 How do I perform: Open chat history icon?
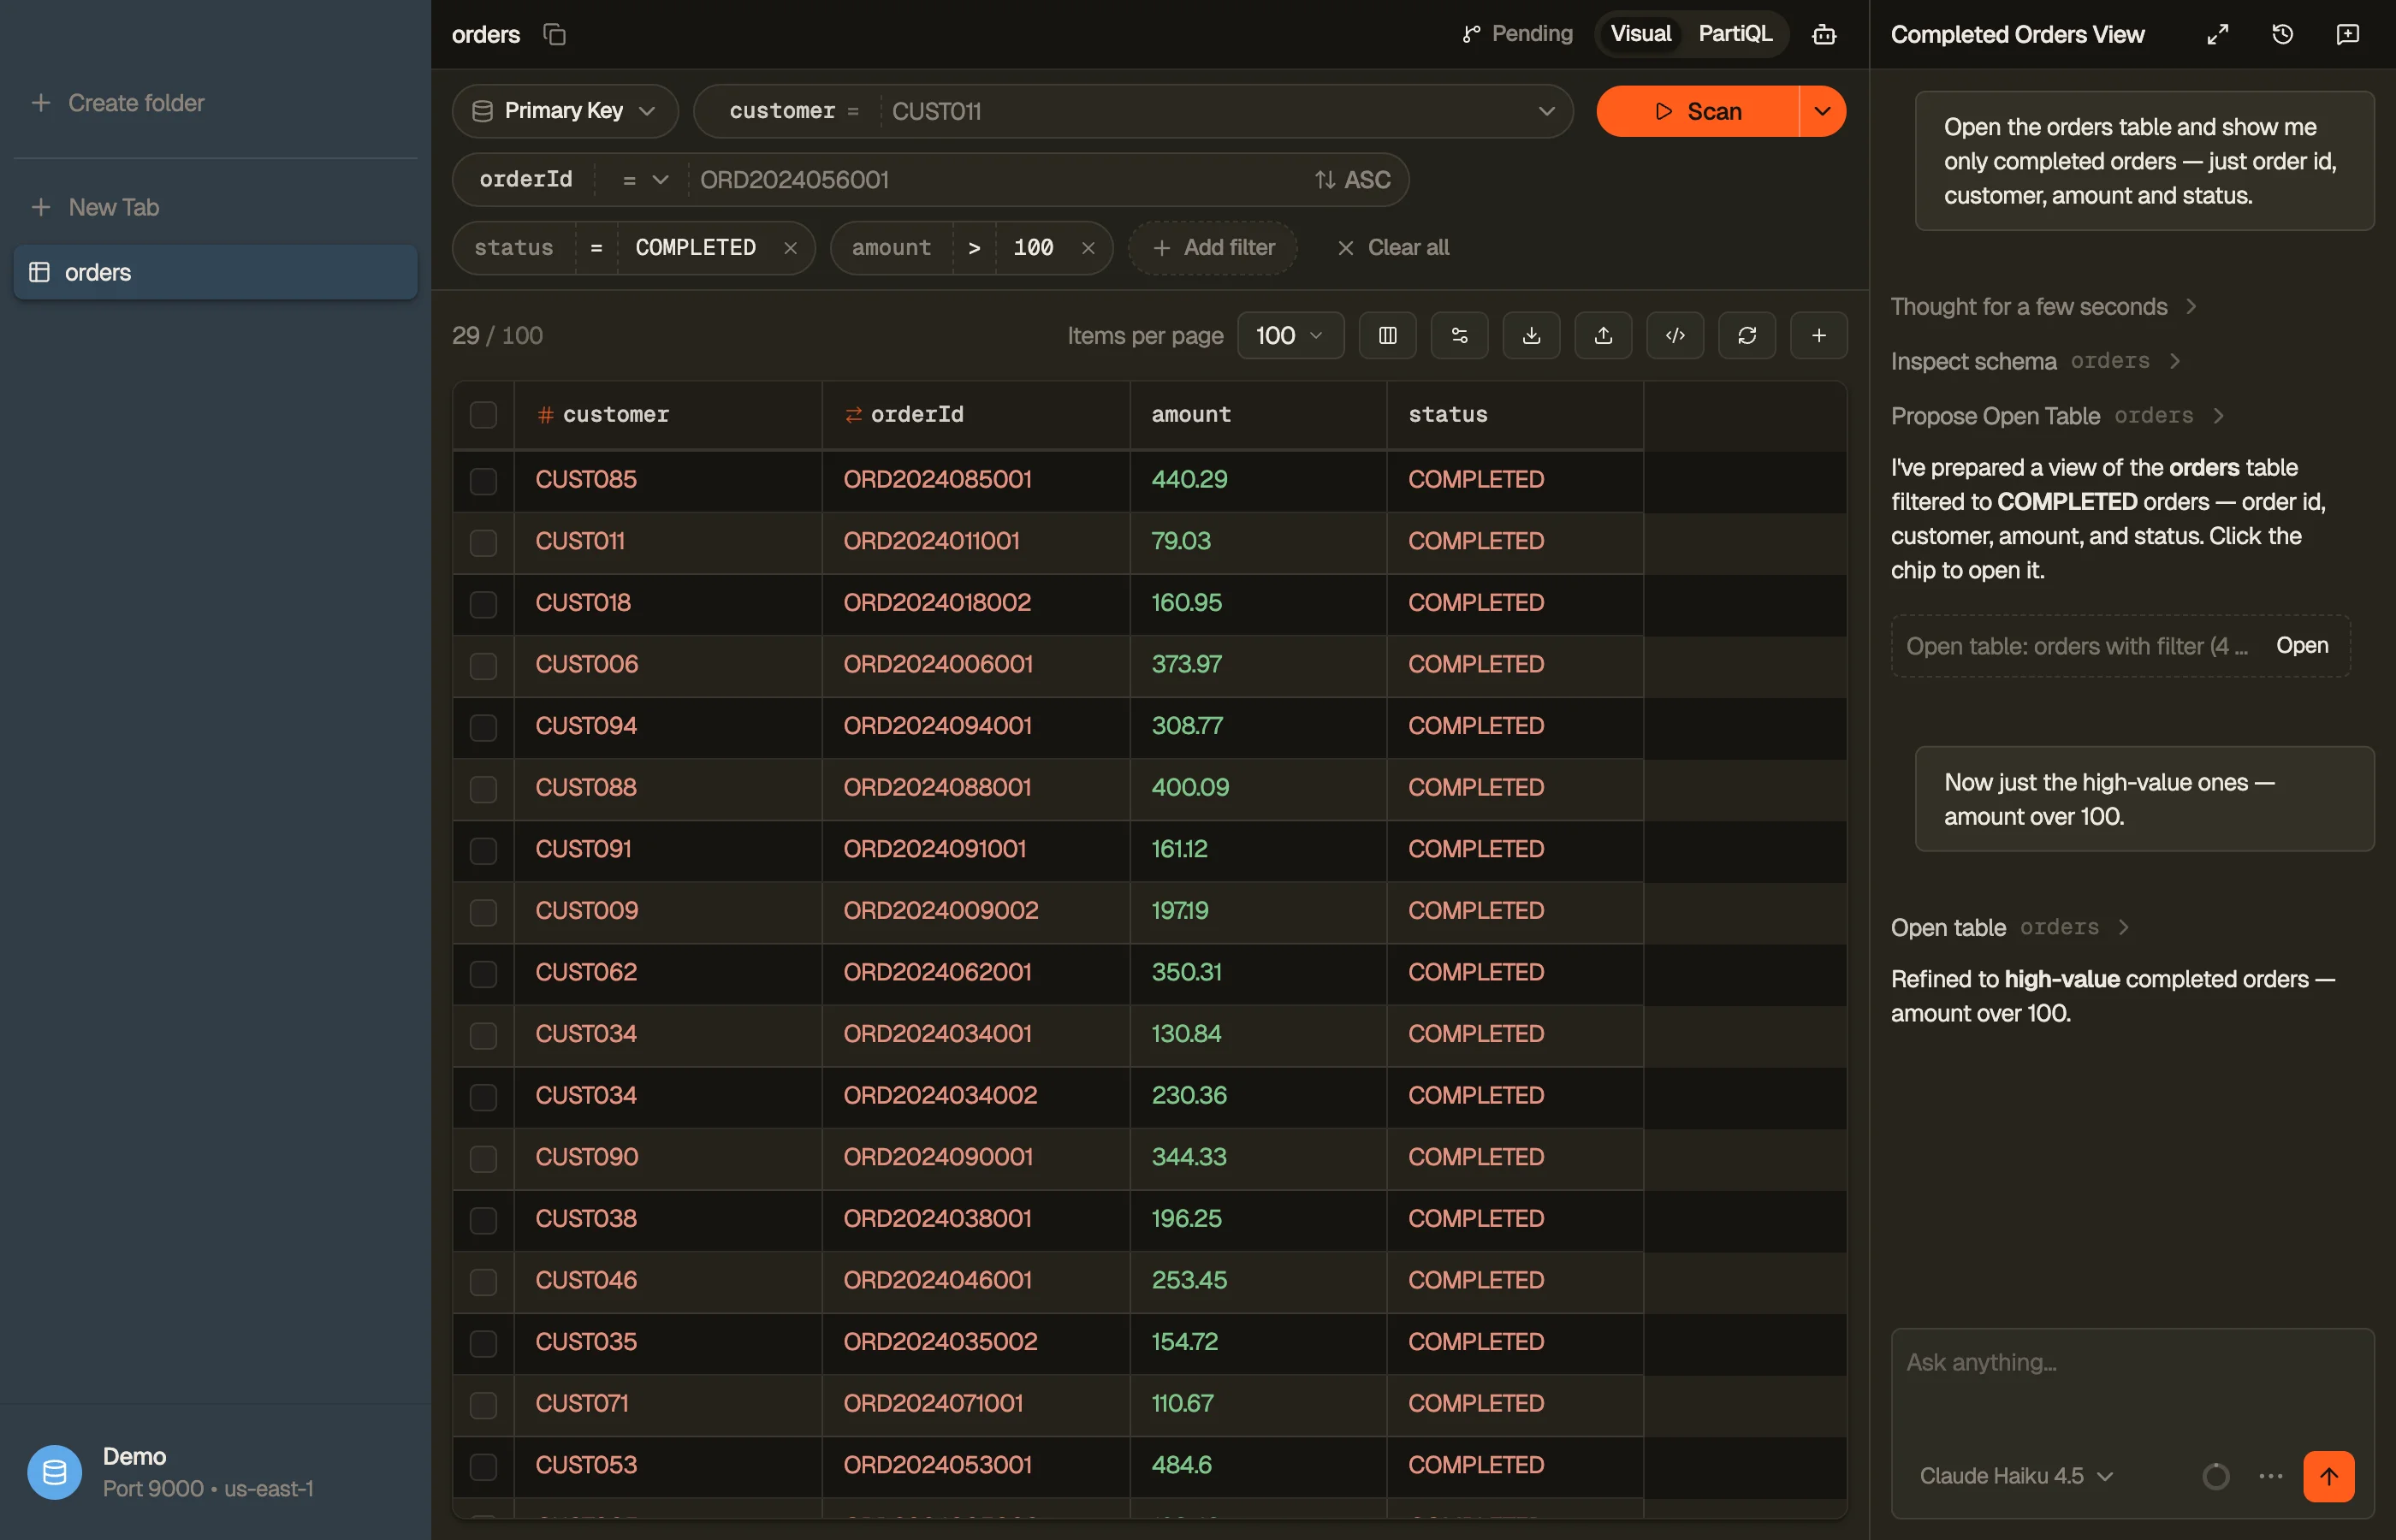tap(2282, 35)
